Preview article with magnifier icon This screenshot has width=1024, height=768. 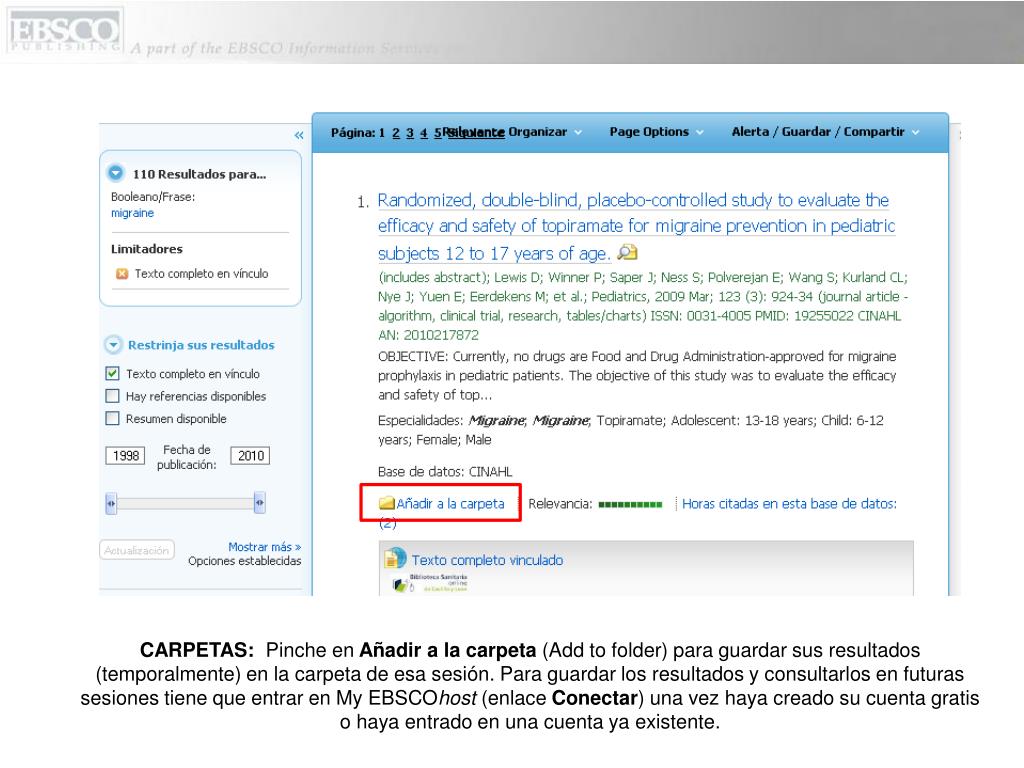(x=628, y=252)
